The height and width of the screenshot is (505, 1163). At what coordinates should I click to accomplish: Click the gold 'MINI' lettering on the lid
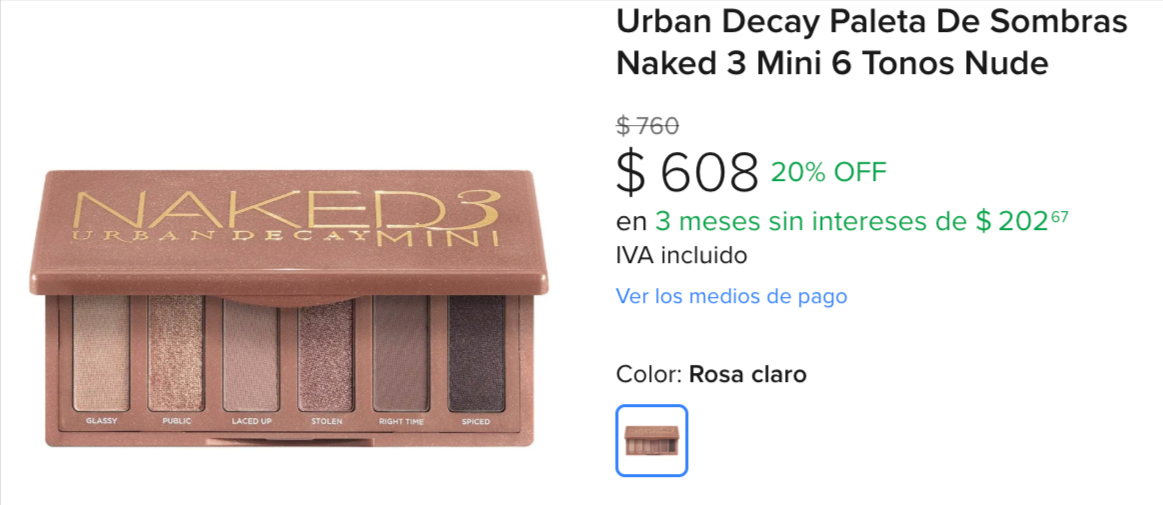(437, 239)
